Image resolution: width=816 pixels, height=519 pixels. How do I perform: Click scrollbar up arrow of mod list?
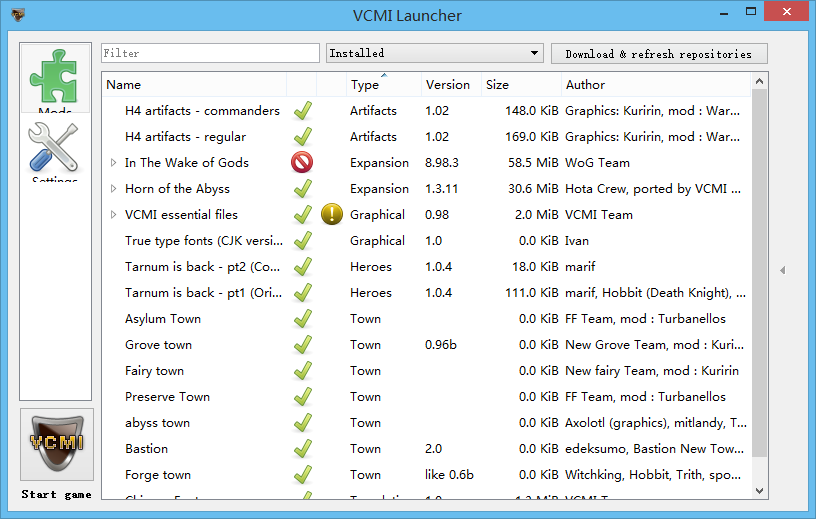(759, 81)
